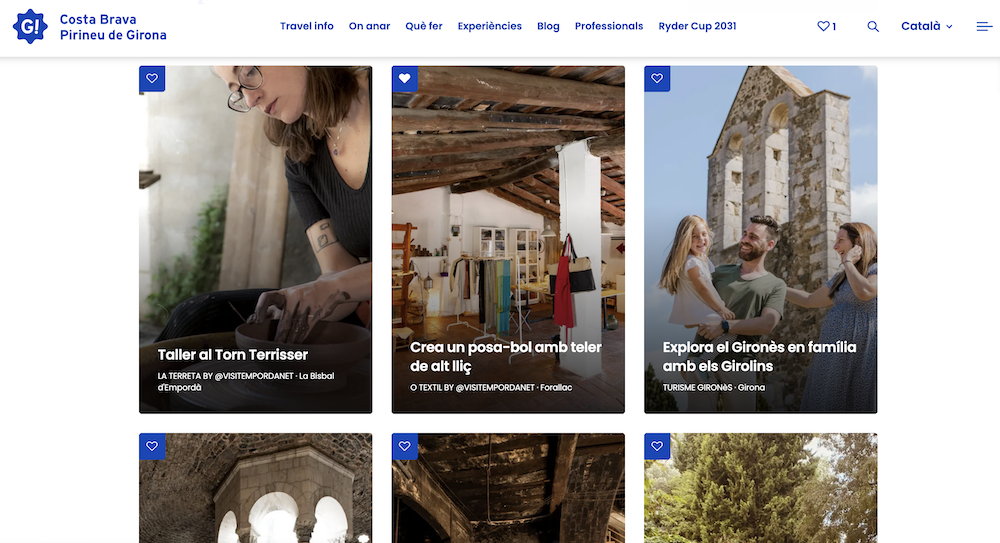Open the Travel info menu

point(307,26)
